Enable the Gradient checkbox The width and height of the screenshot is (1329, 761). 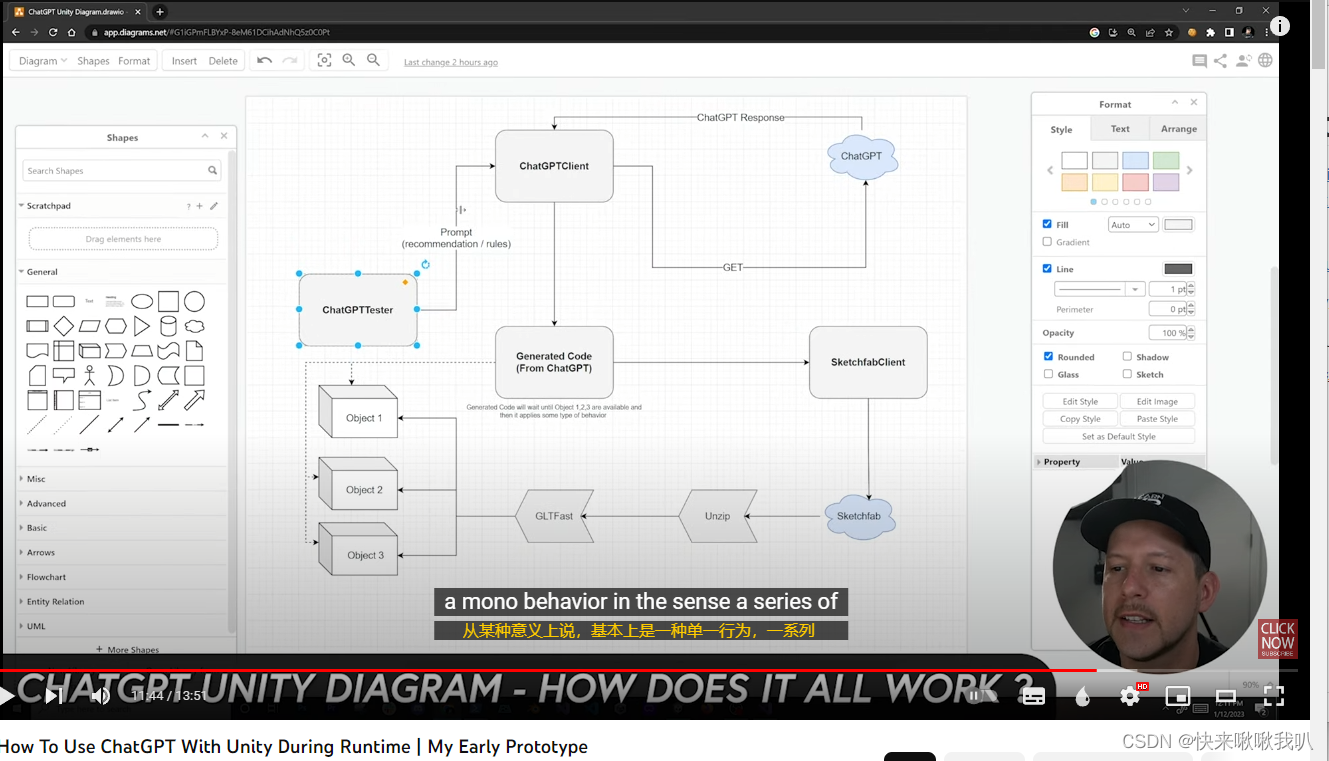click(x=1047, y=242)
